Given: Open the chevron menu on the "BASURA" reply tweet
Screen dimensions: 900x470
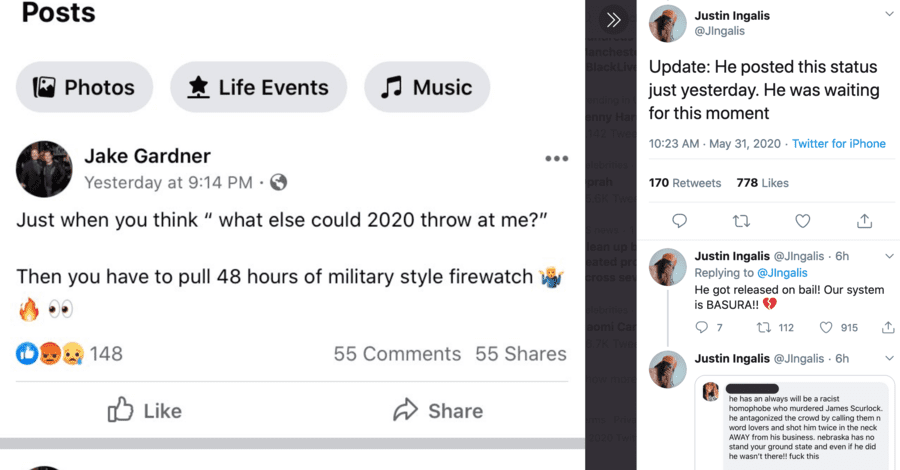Looking at the screenshot, I should (889, 255).
